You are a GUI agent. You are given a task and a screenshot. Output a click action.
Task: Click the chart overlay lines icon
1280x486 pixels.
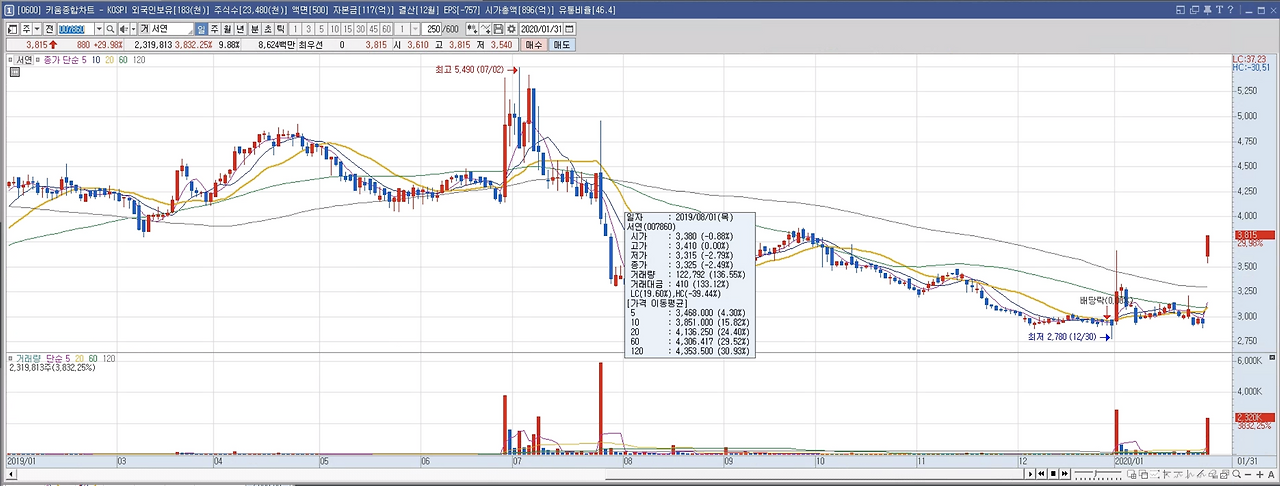coord(471,29)
